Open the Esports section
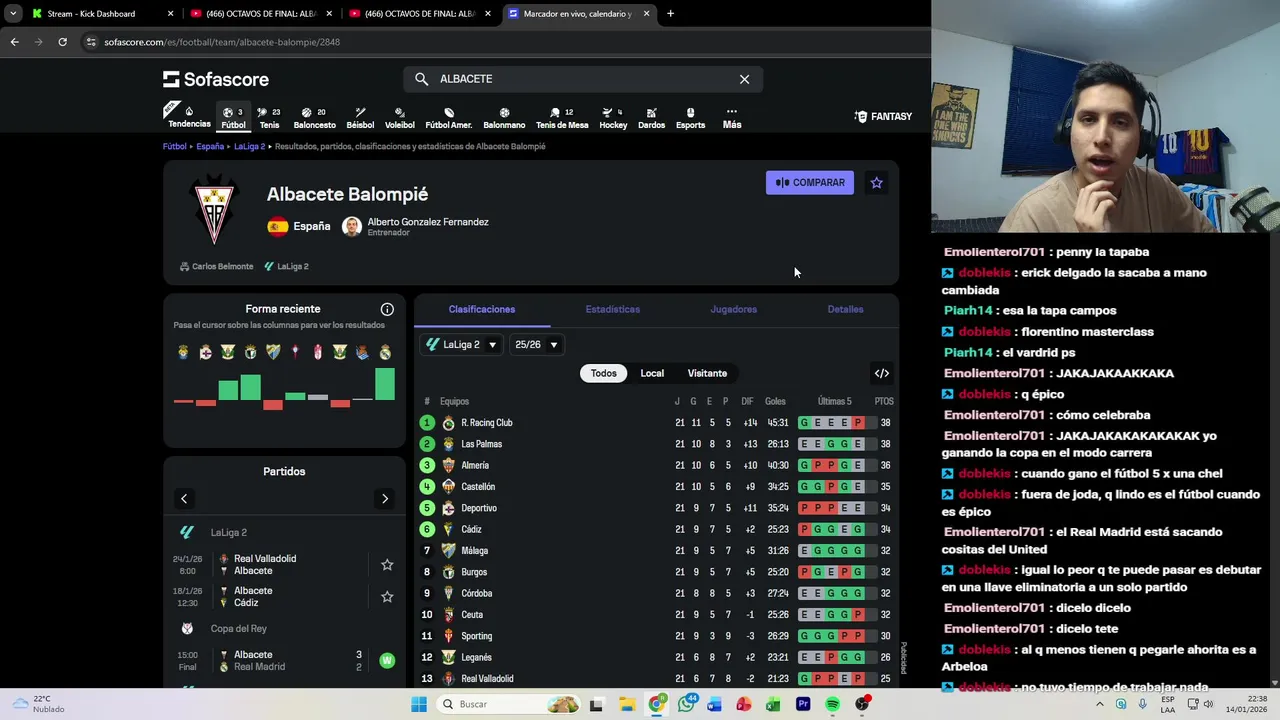Image resolution: width=1280 pixels, height=720 pixels. [x=690, y=118]
